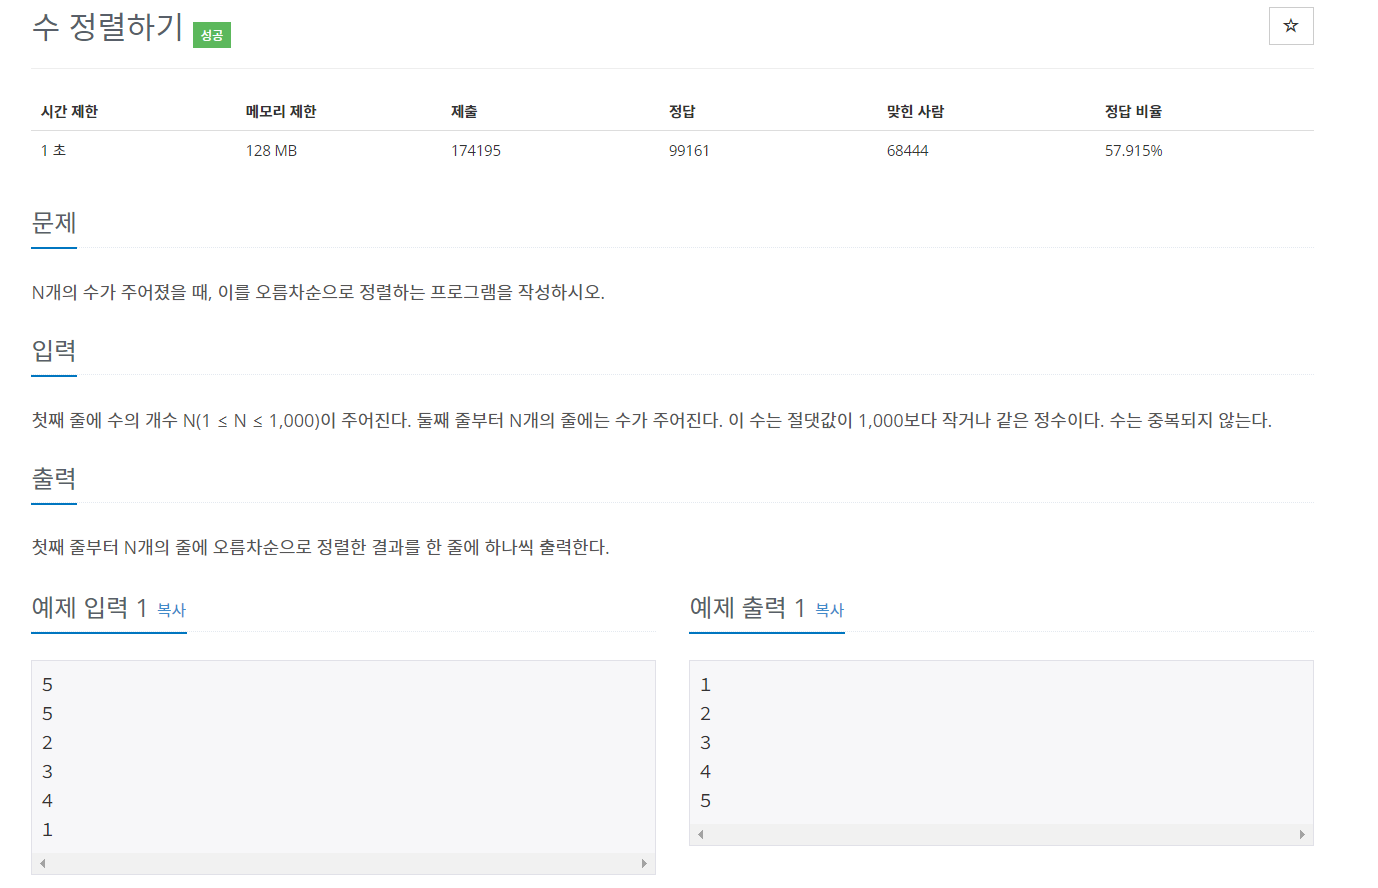
Task: Click the last line 1 in example input
Action: click(x=47, y=830)
